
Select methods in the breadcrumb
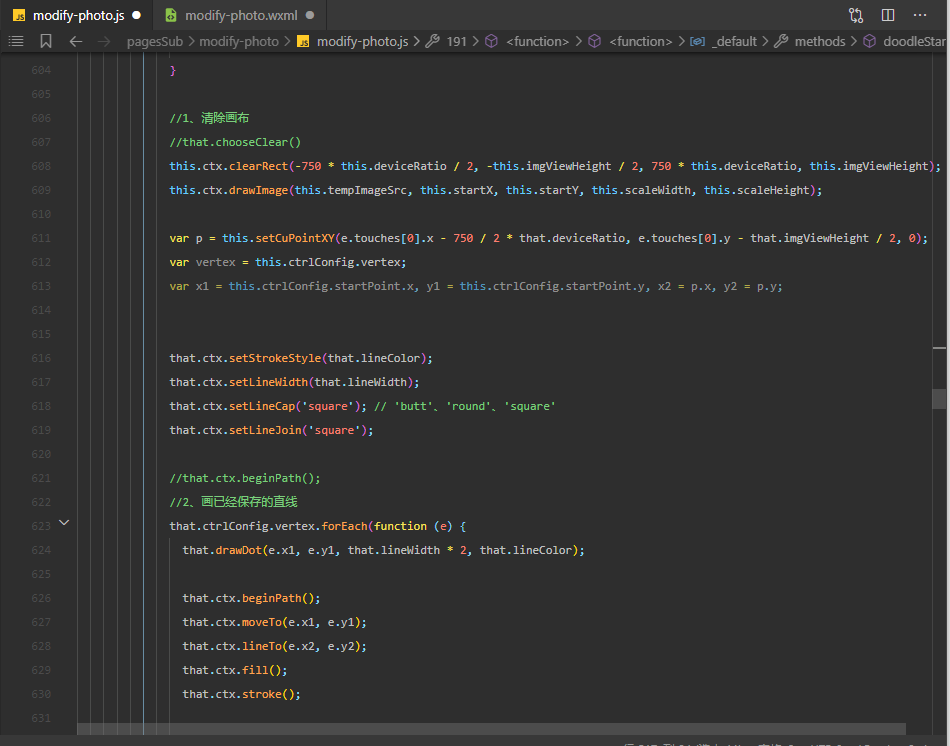click(820, 41)
